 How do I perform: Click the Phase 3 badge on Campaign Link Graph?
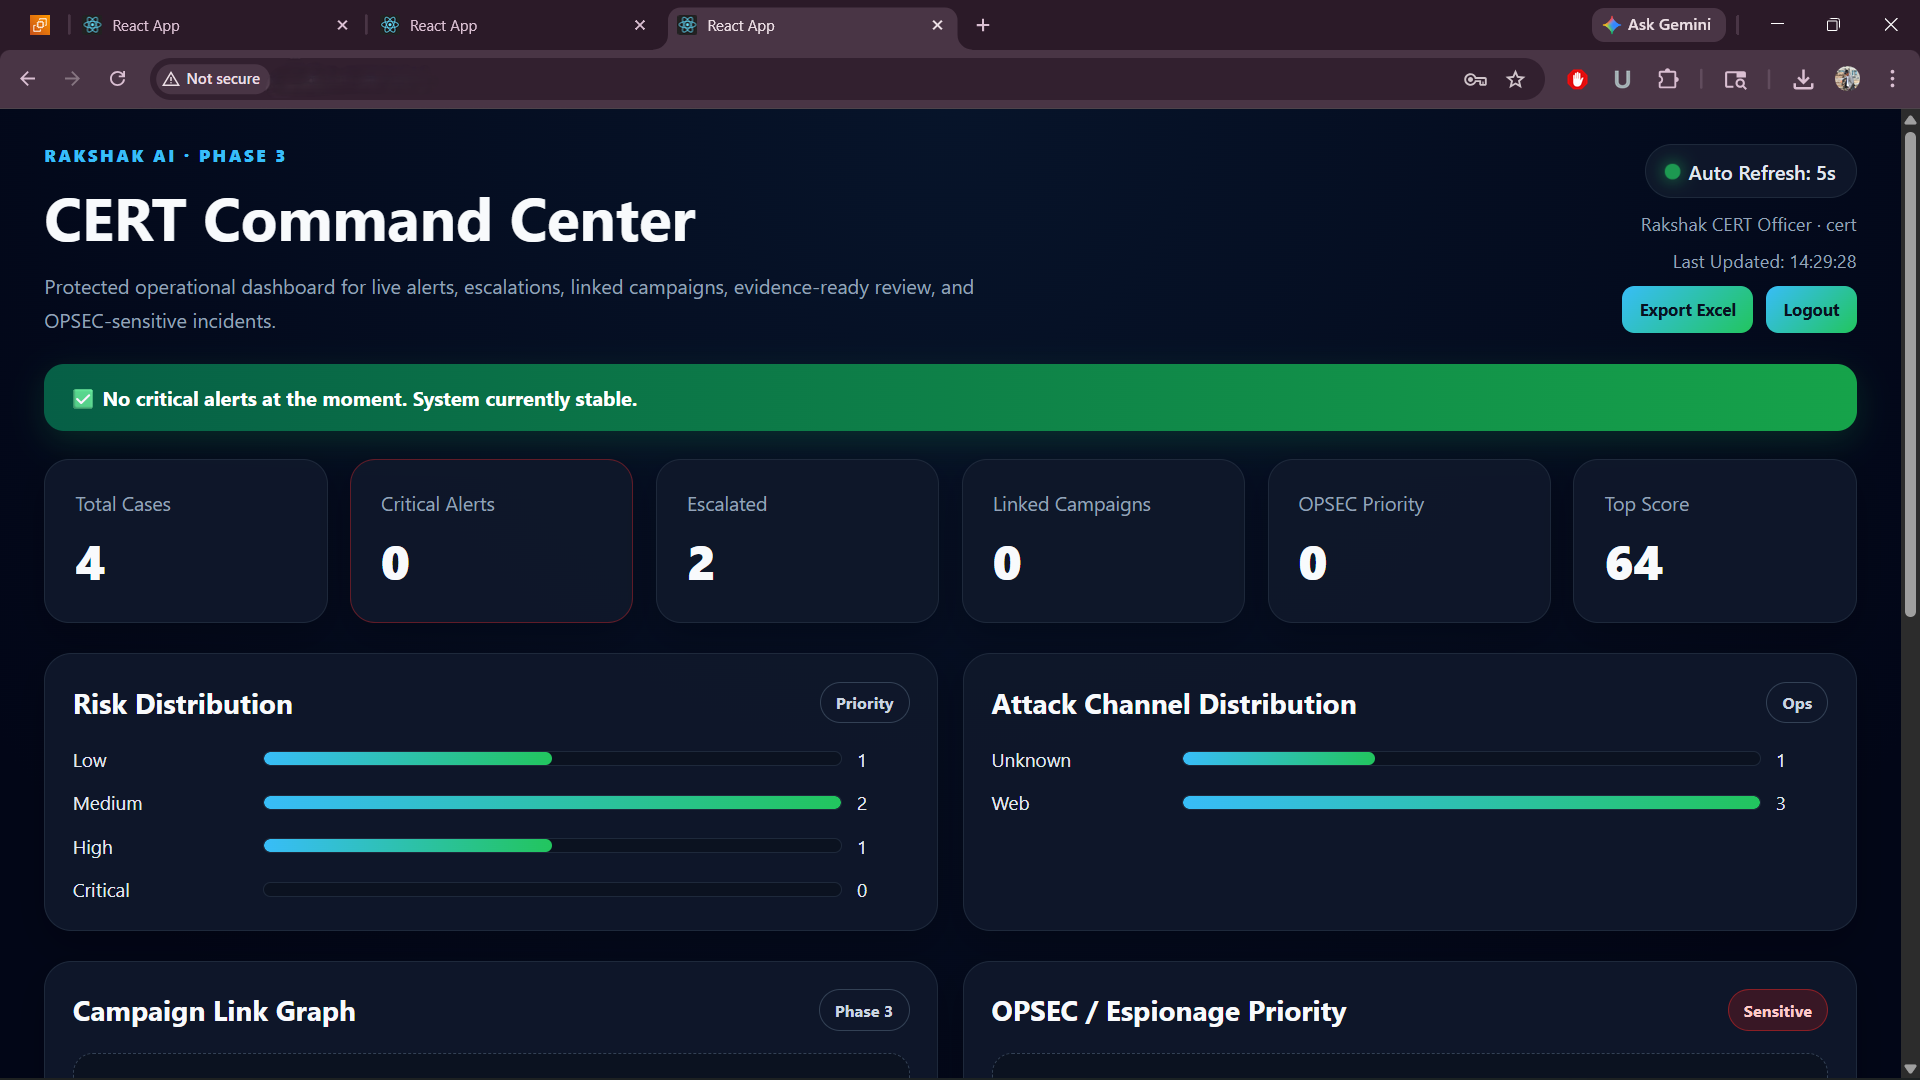864,1011
